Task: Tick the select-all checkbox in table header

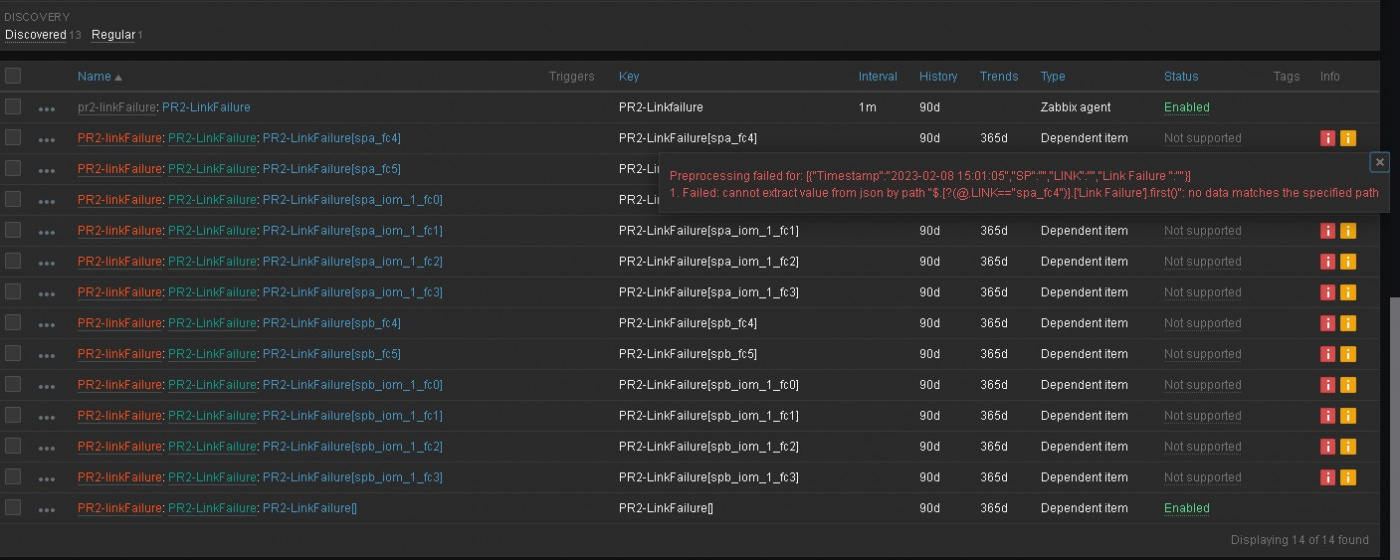Action: (x=13, y=76)
